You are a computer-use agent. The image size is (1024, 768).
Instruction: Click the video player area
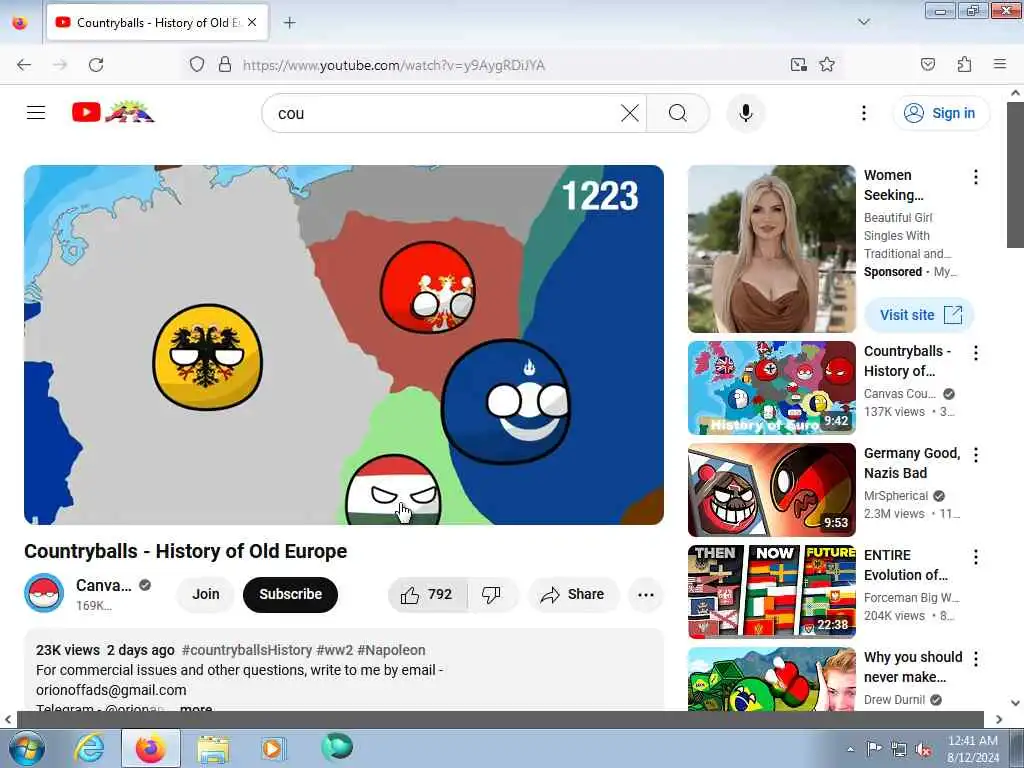(x=344, y=344)
